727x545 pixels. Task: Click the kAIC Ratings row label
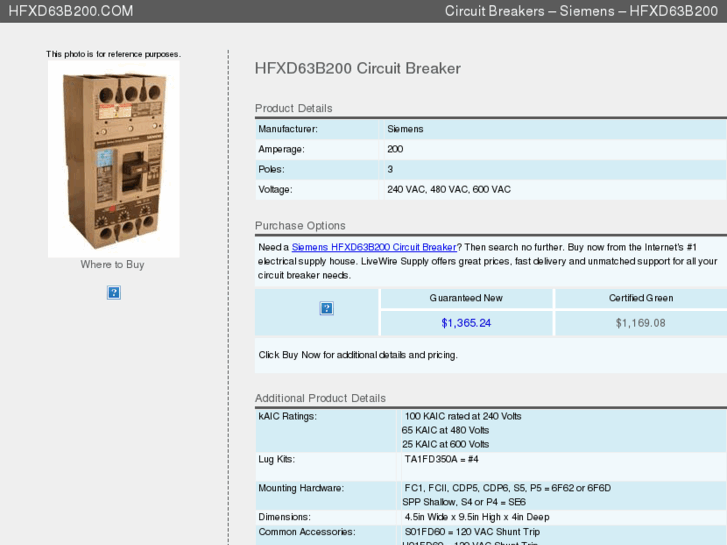(x=287, y=416)
